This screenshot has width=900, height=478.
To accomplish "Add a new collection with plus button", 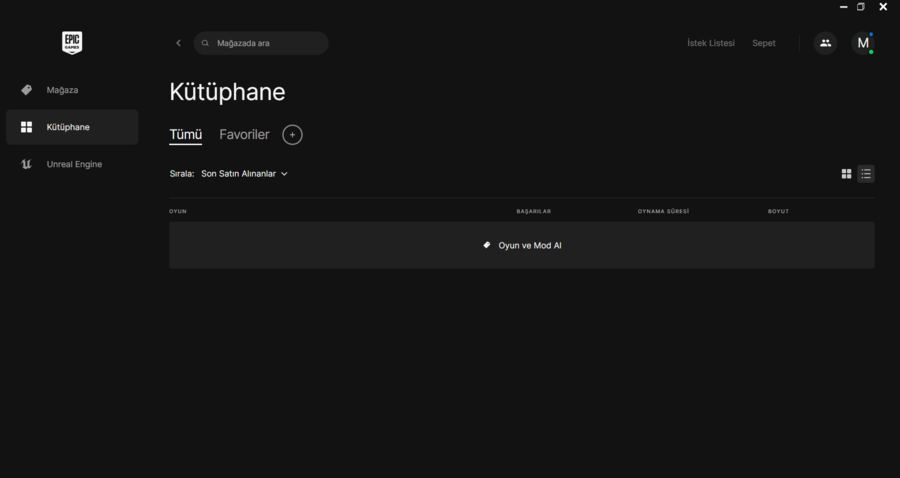I will coord(292,135).
